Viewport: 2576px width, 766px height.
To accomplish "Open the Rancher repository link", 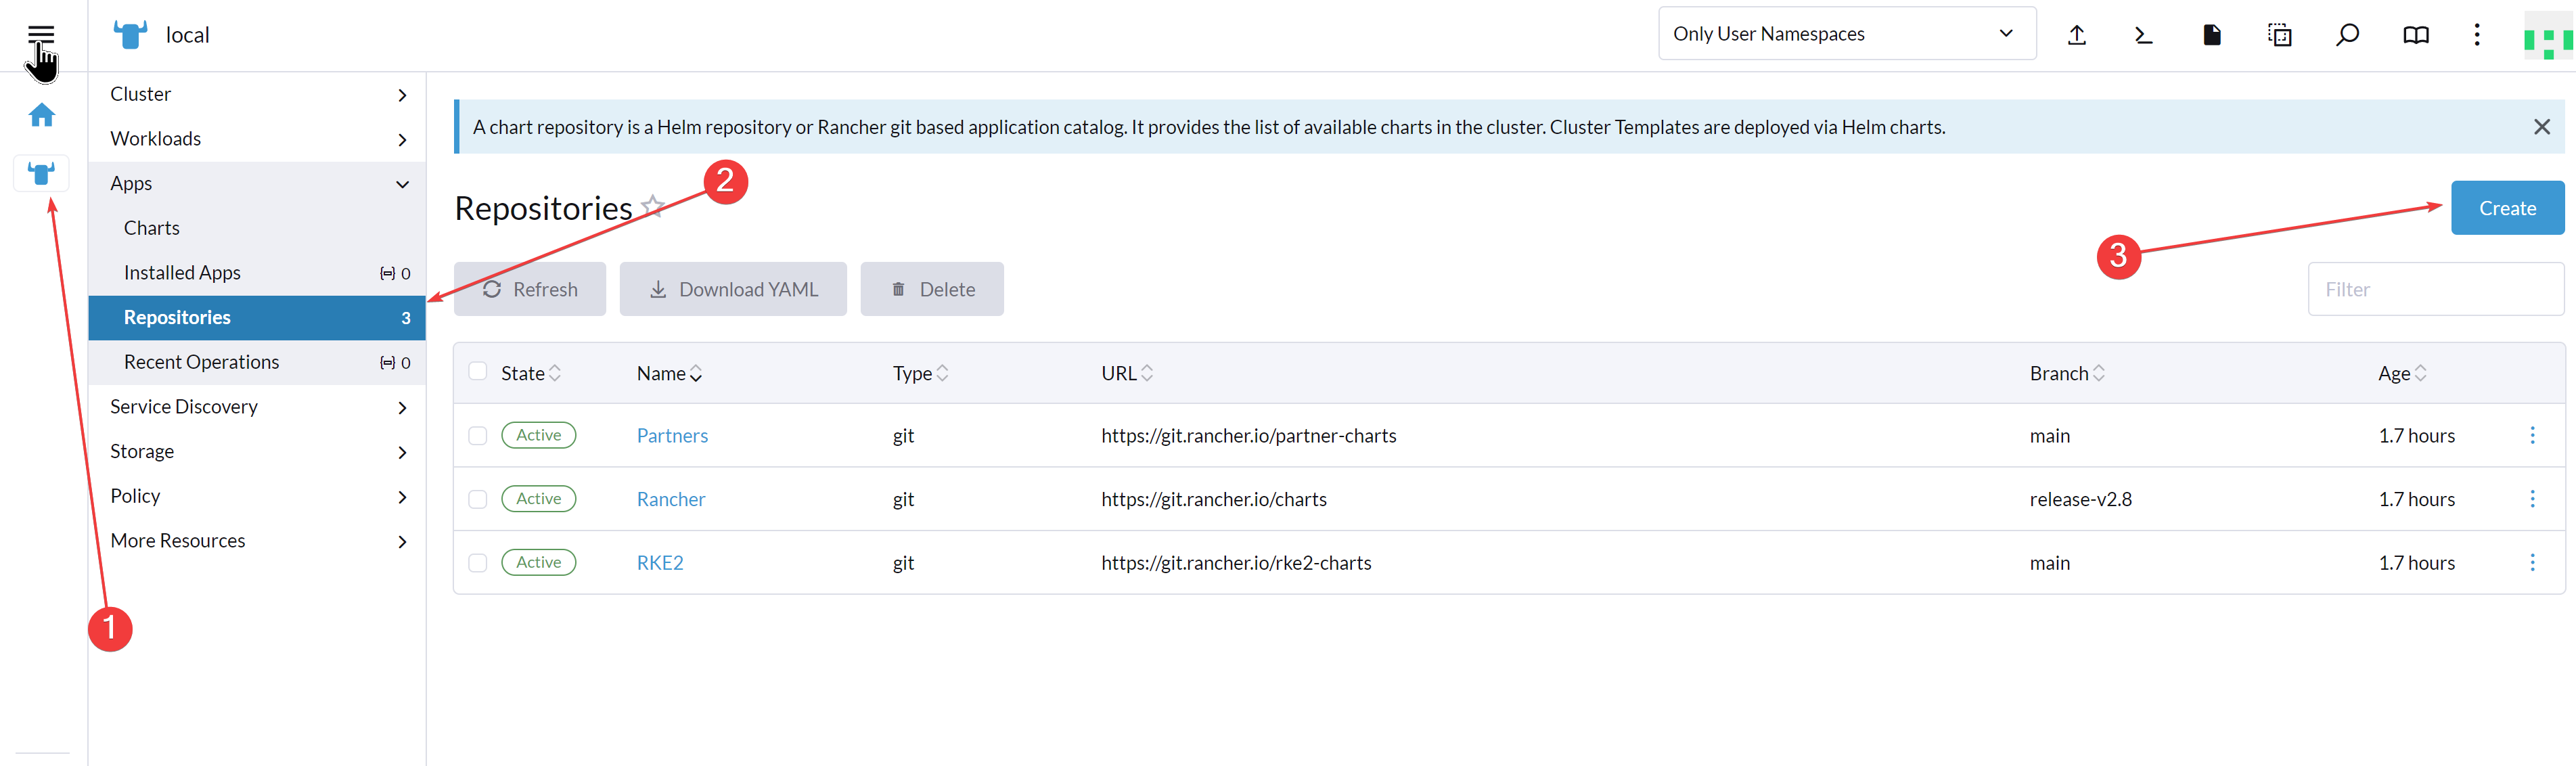I will click(x=671, y=499).
